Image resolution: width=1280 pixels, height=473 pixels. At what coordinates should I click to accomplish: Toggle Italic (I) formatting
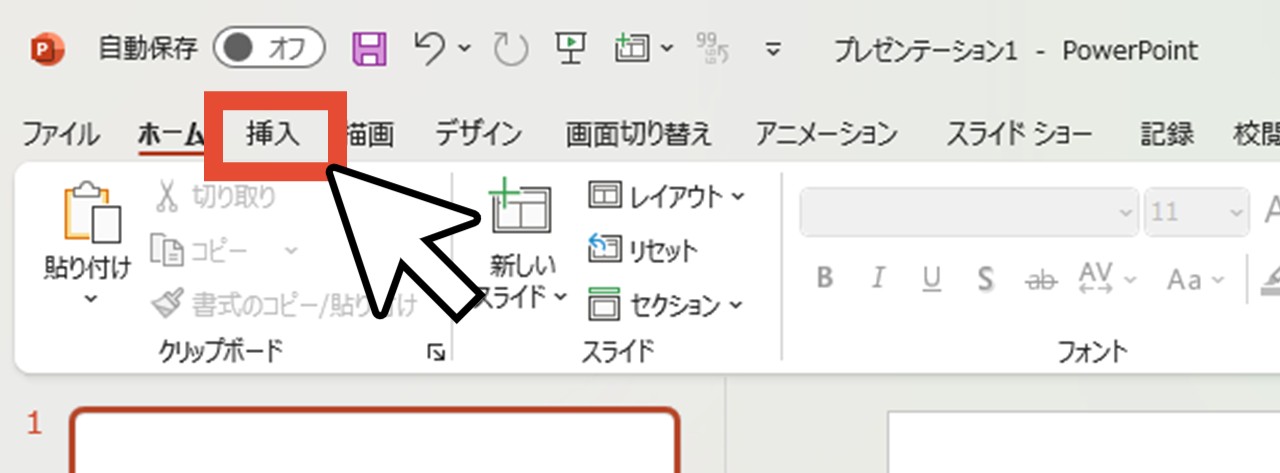tap(879, 279)
